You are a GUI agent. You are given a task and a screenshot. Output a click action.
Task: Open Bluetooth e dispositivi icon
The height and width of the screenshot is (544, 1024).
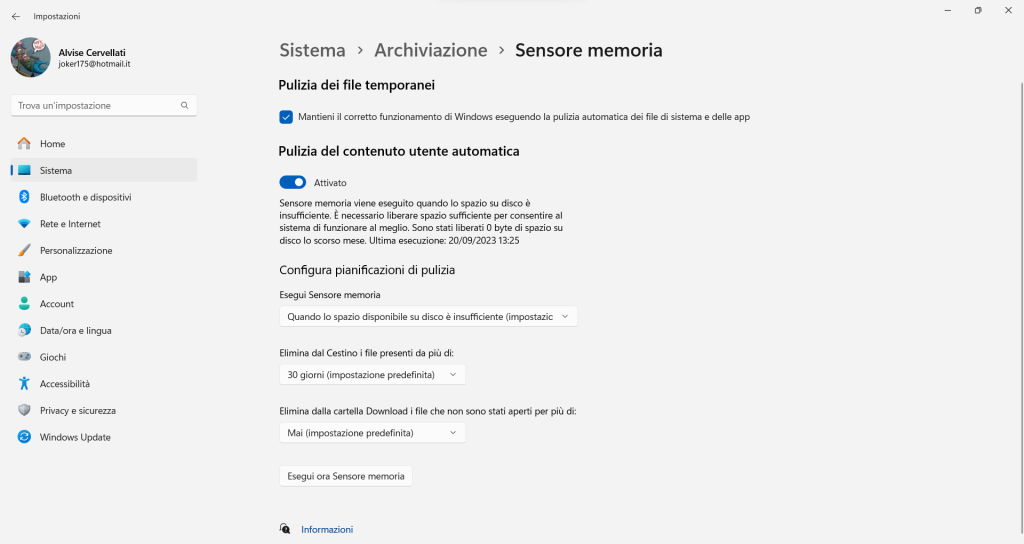pyautogui.click(x=24, y=197)
